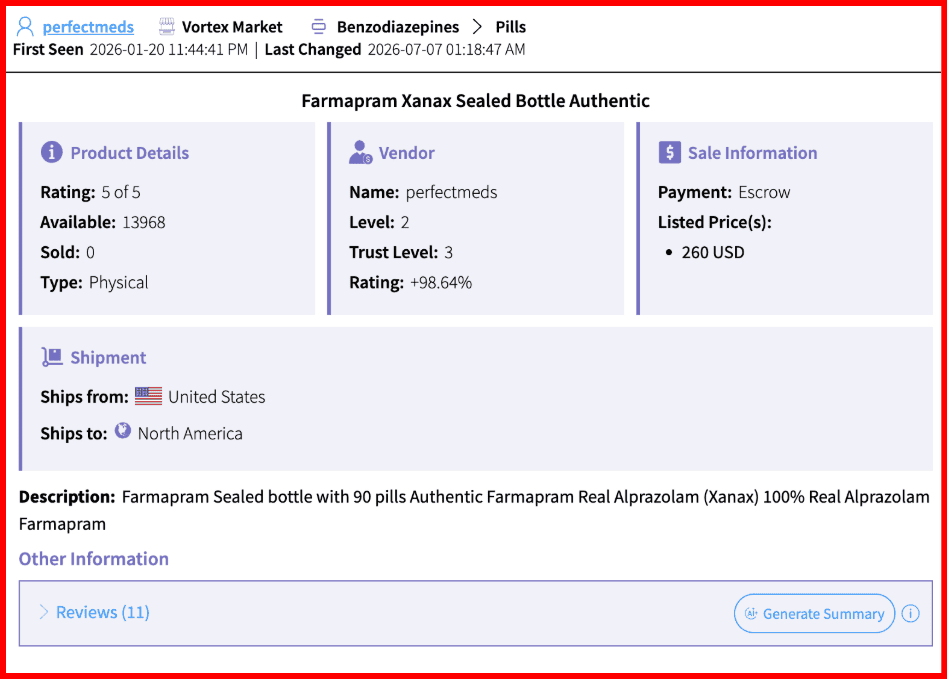Click the globe icon beside North America
This screenshot has height=679, width=948.
tap(123, 430)
